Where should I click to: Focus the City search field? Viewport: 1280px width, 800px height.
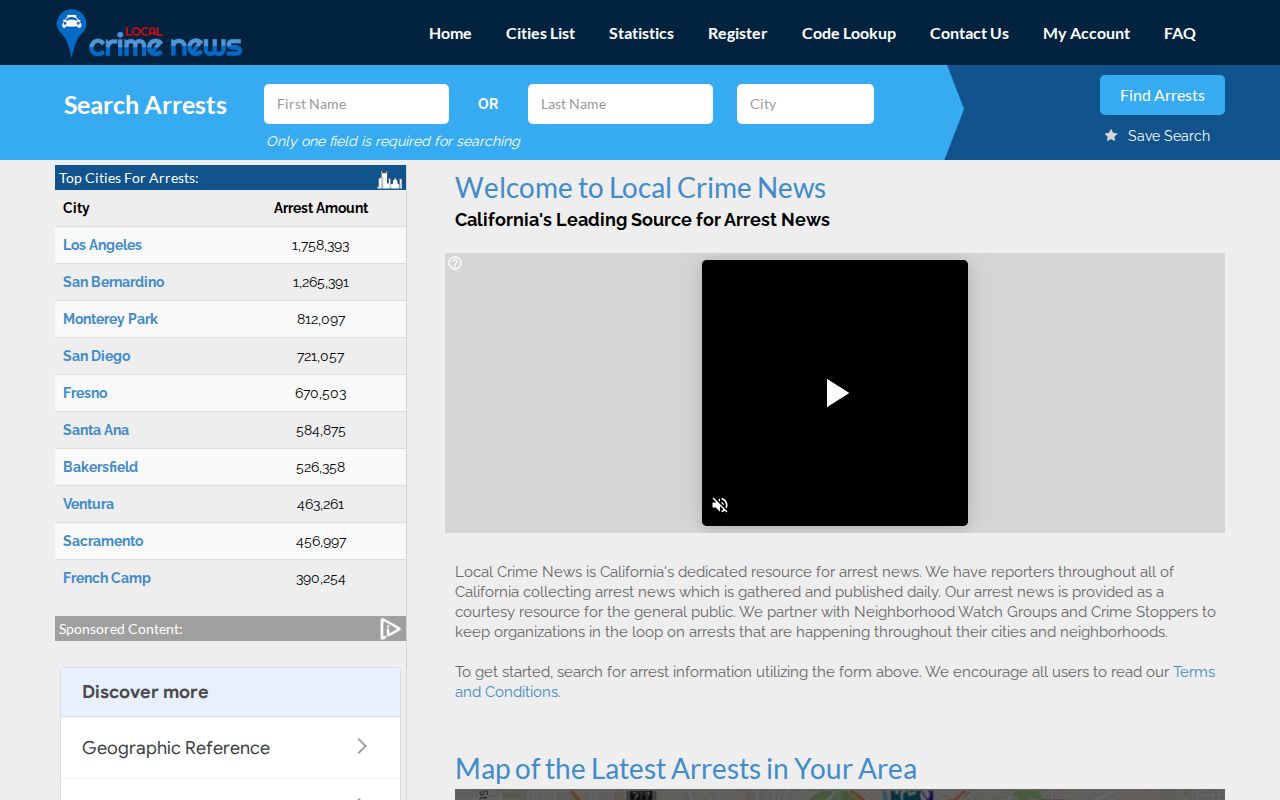click(805, 104)
